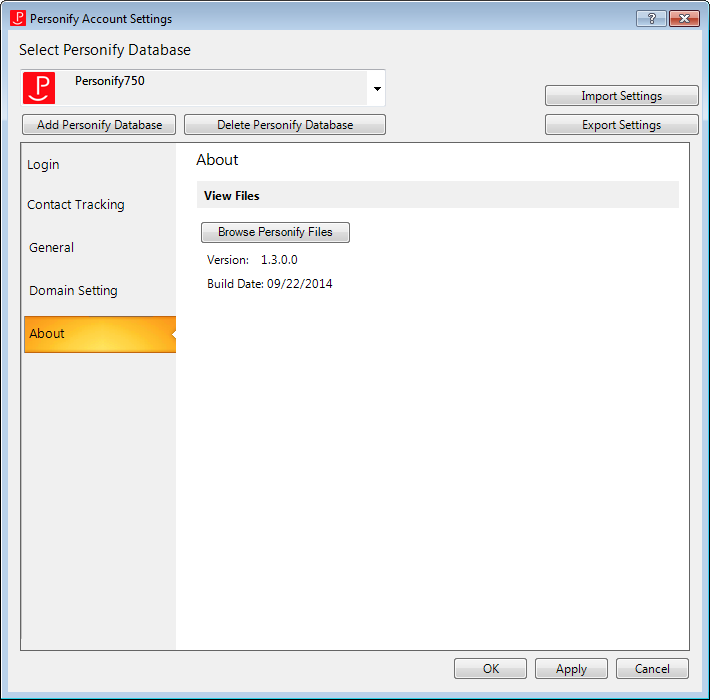Select the highlighted About tab
Viewport: 710px width, 700px height.
coord(100,334)
